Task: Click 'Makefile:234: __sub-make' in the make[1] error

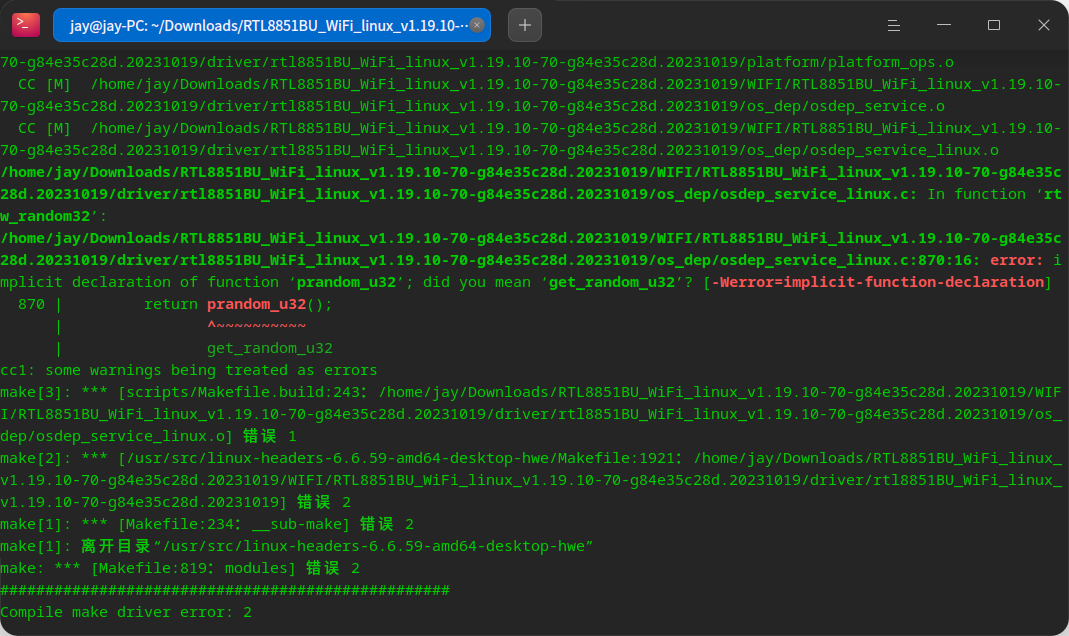Action: tap(234, 524)
